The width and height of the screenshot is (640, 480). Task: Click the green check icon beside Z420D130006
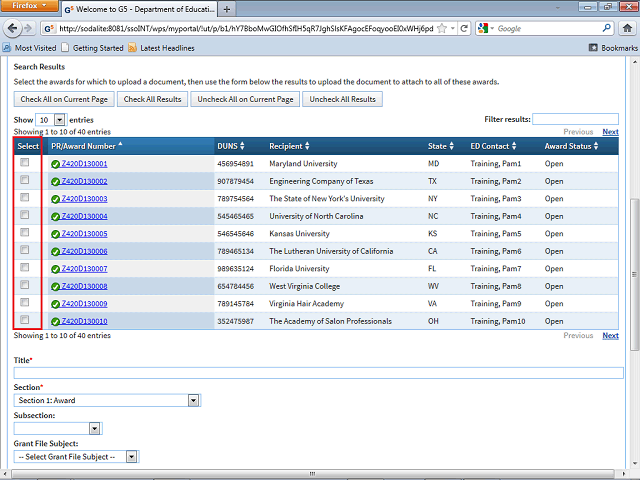[55, 251]
